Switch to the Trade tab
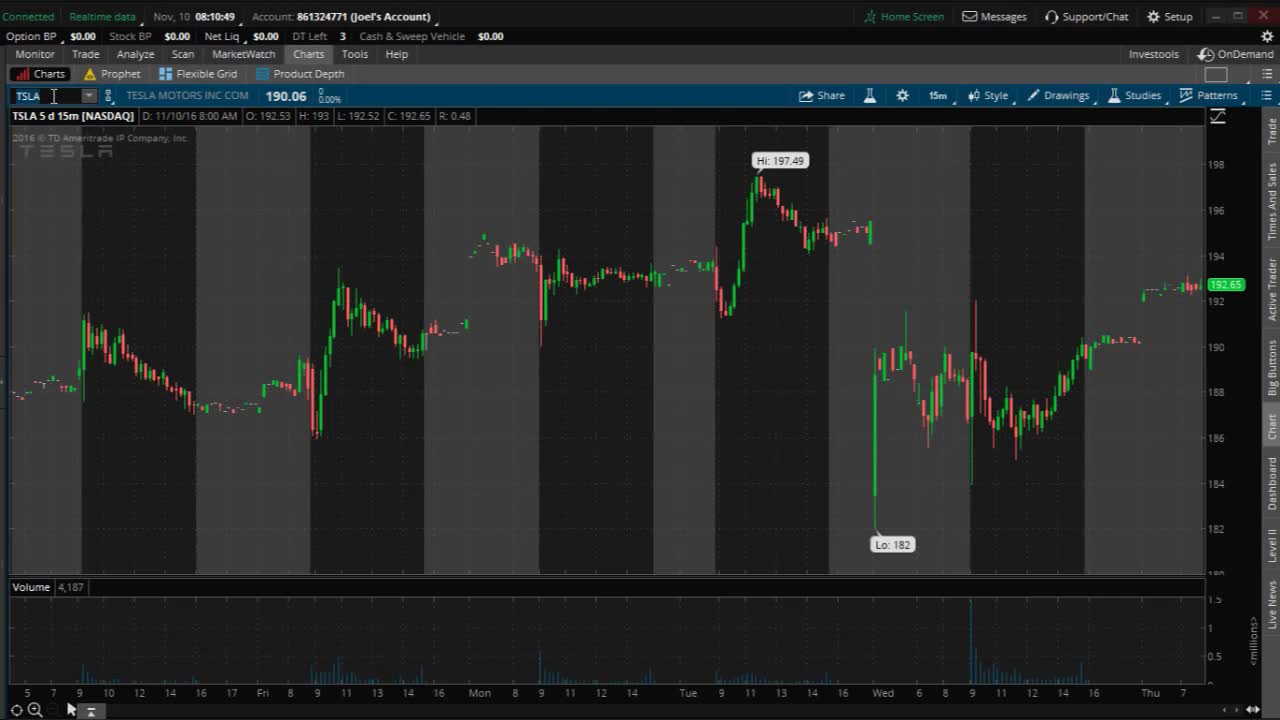The image size is (1280, 720). [x=86, y=55]
